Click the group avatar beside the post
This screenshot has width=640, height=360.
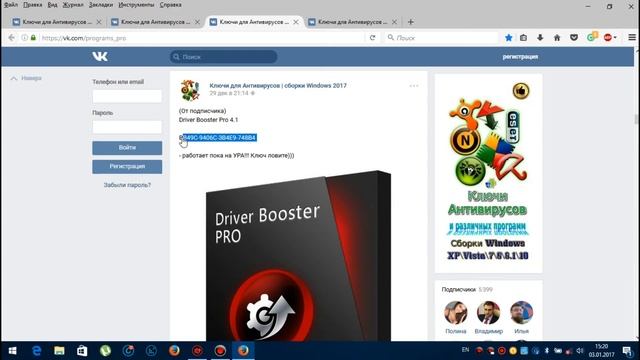click(190, 90)
